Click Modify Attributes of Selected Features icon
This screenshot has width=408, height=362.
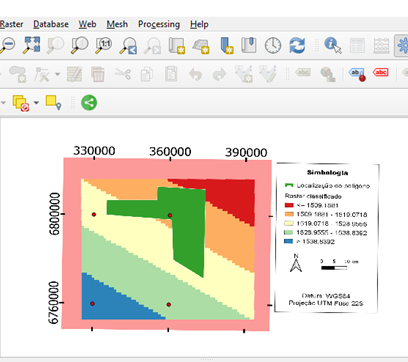pos(74,74)
